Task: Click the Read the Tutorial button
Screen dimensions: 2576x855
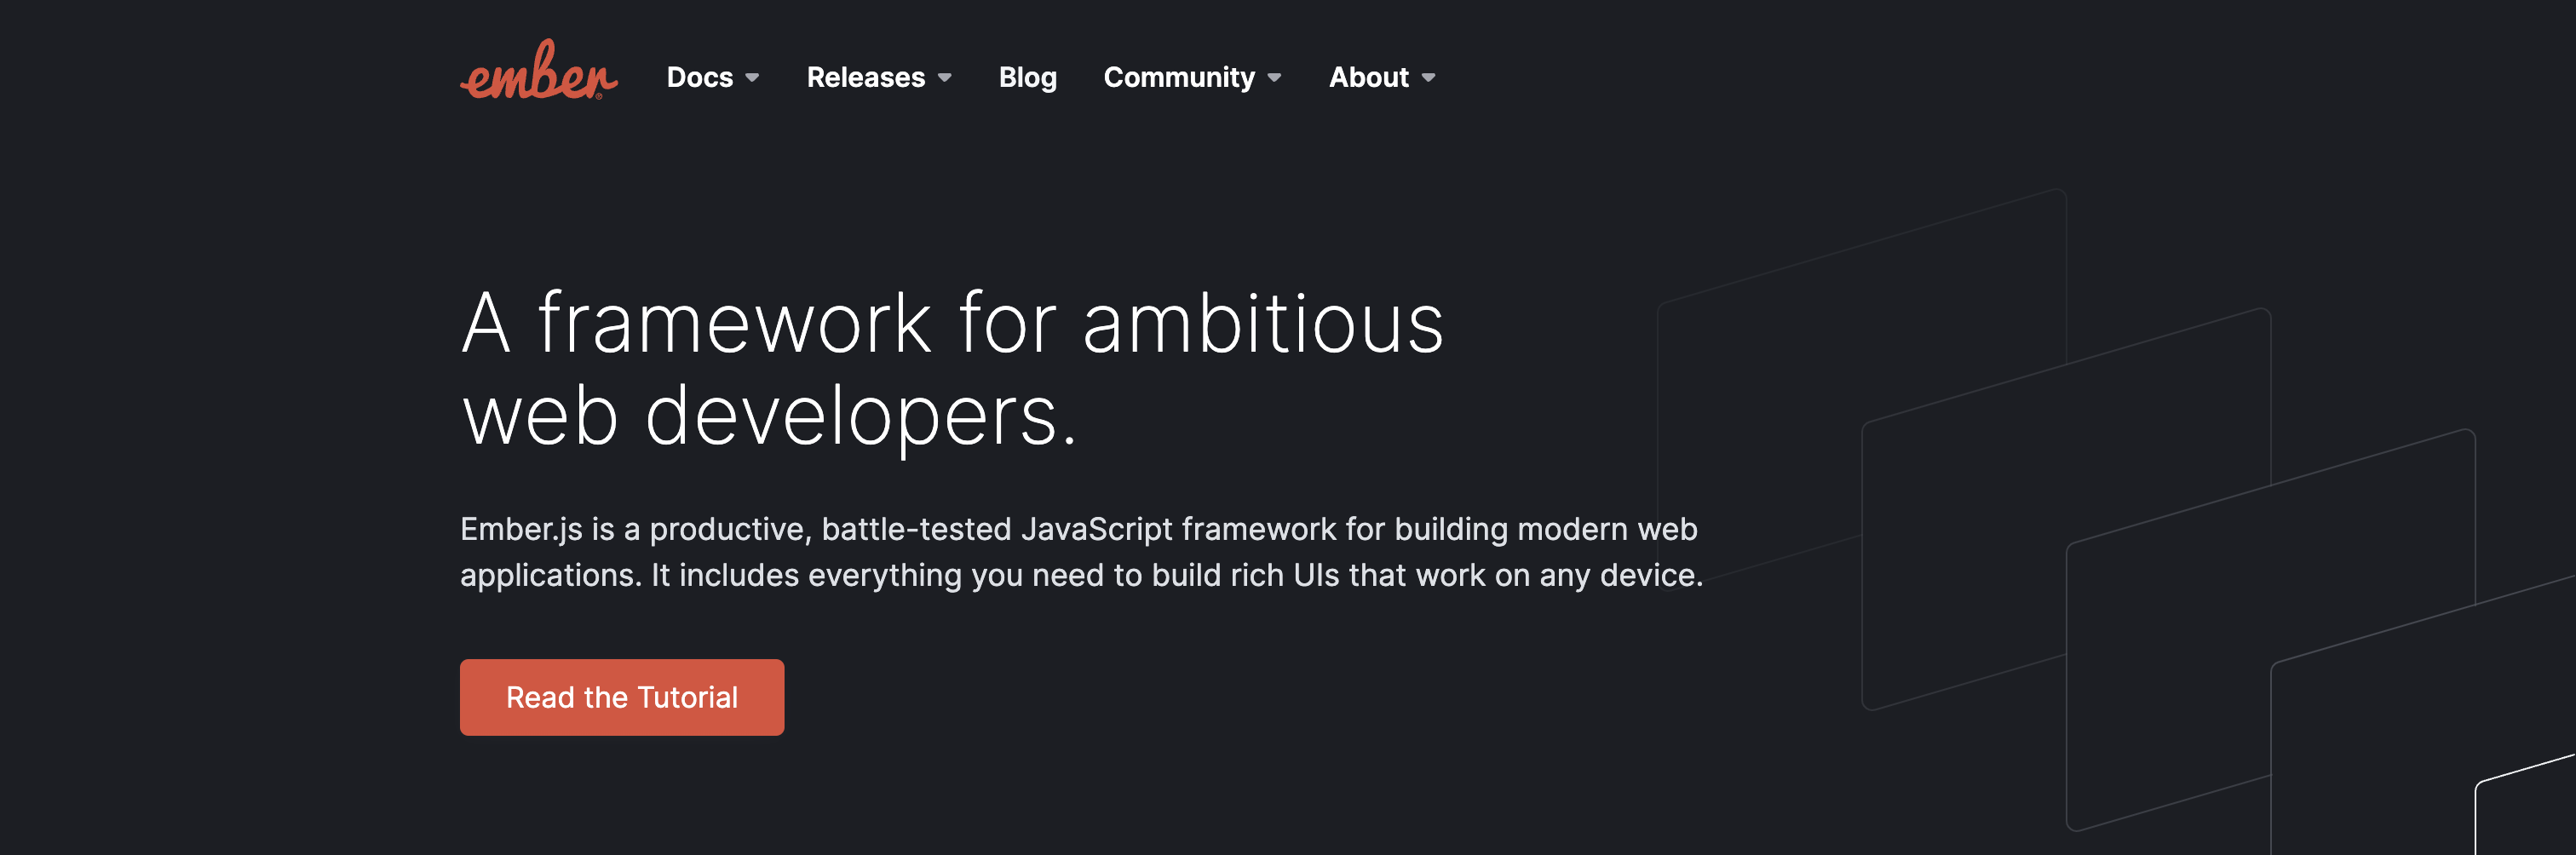Action: 622,697
